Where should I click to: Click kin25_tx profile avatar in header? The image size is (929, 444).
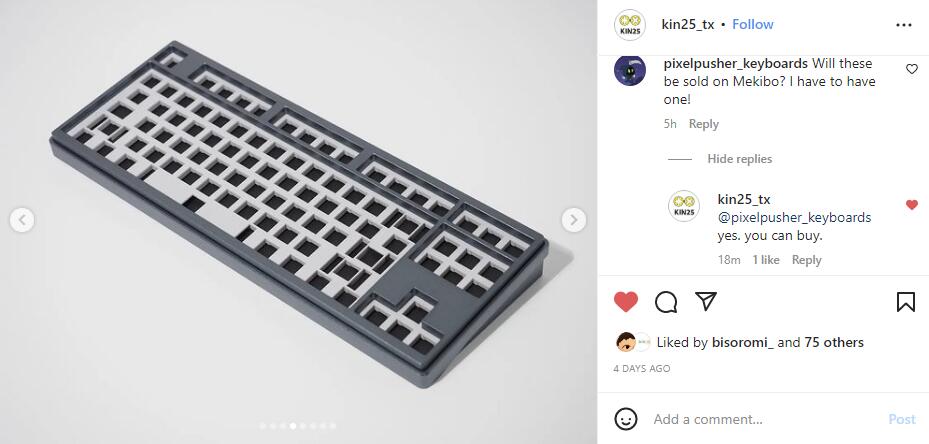[630, 25]
